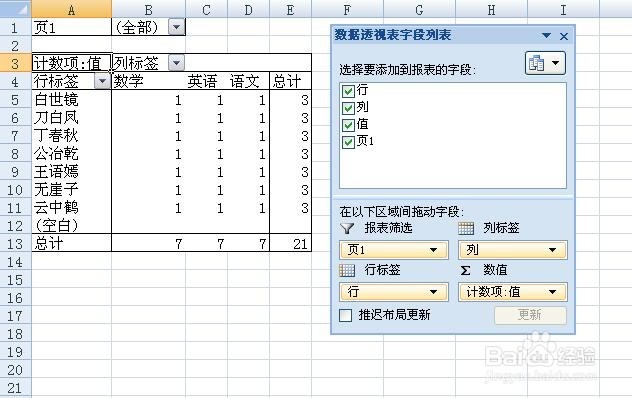Click the 报表筛选 funnel icon
The width and height of the screenshot is (632, 398).
click(x=347, y=229)
